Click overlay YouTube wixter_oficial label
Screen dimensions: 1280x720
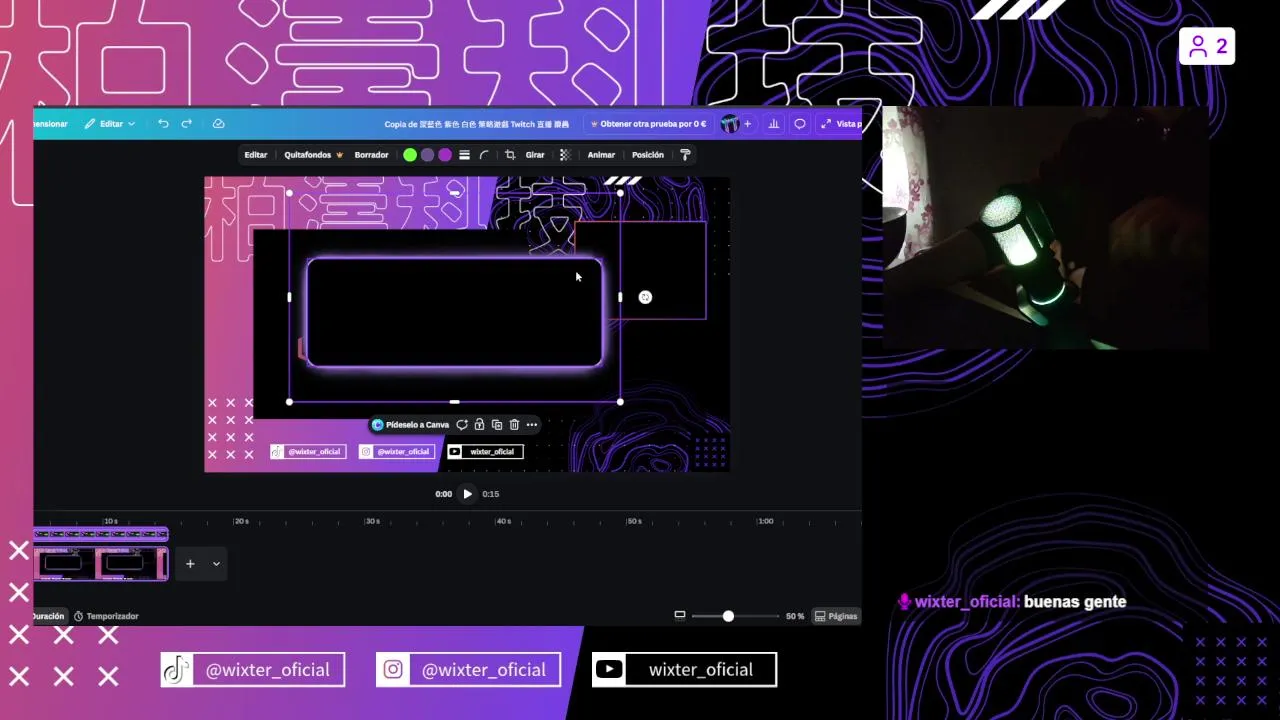(701, 670)
